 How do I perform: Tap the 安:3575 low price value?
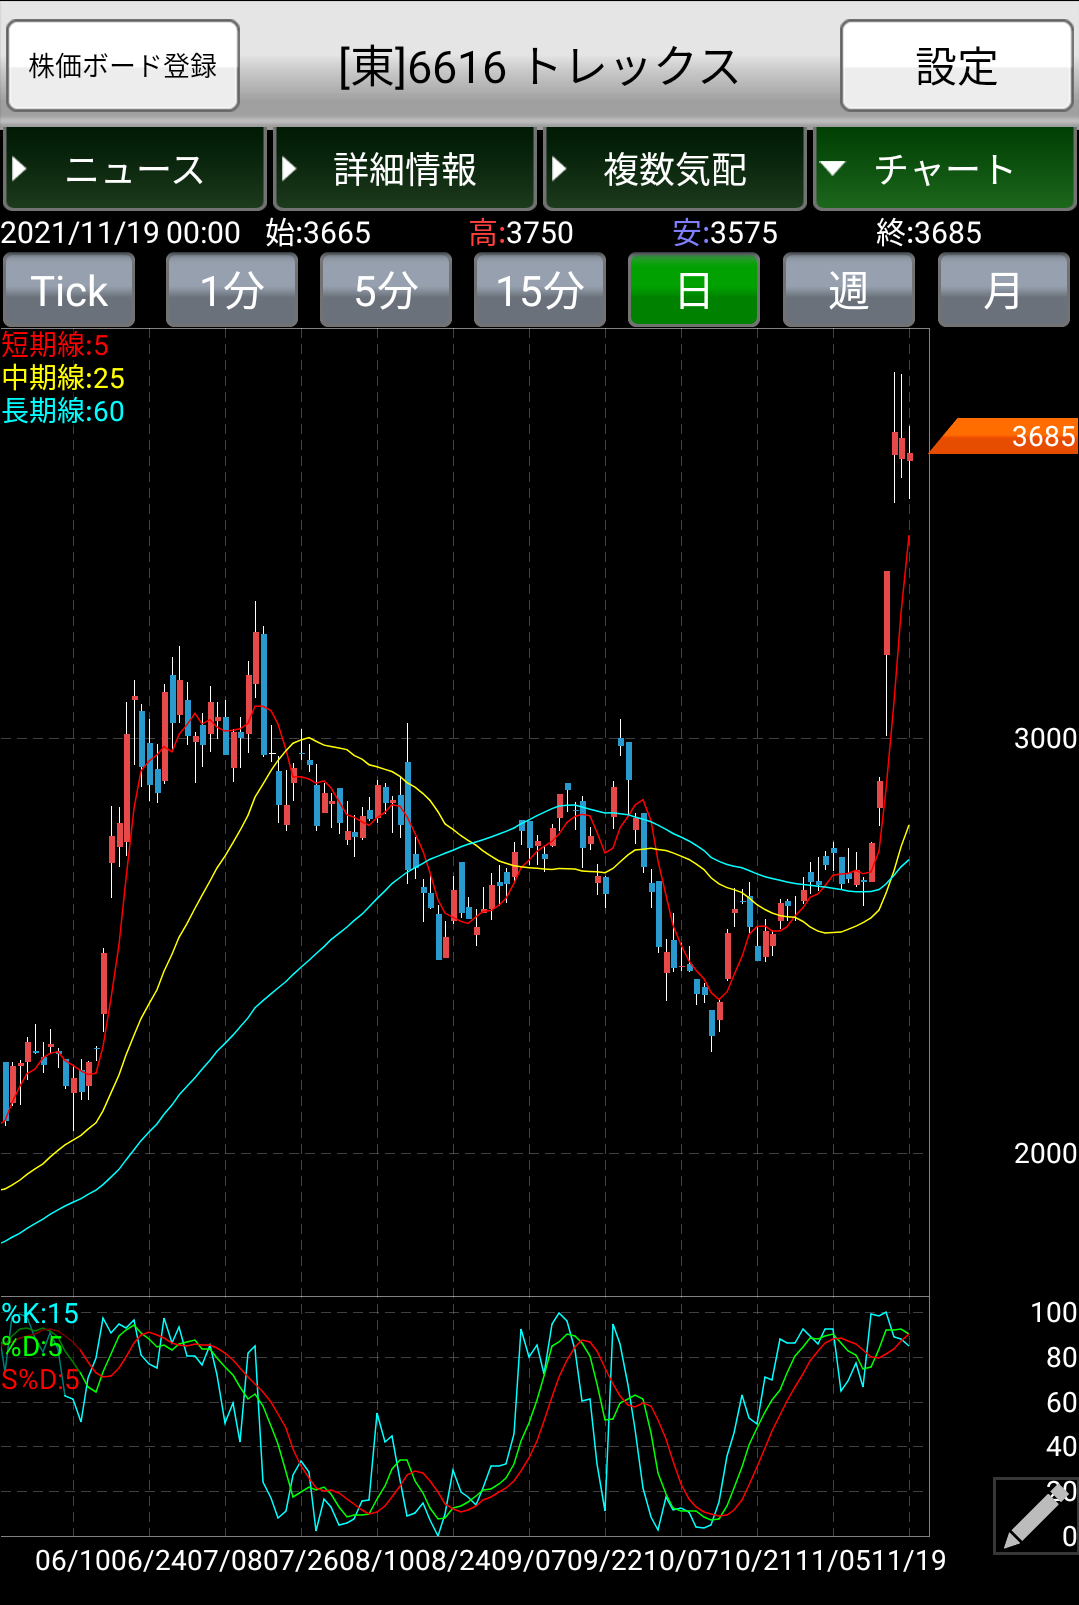[725, 233]
